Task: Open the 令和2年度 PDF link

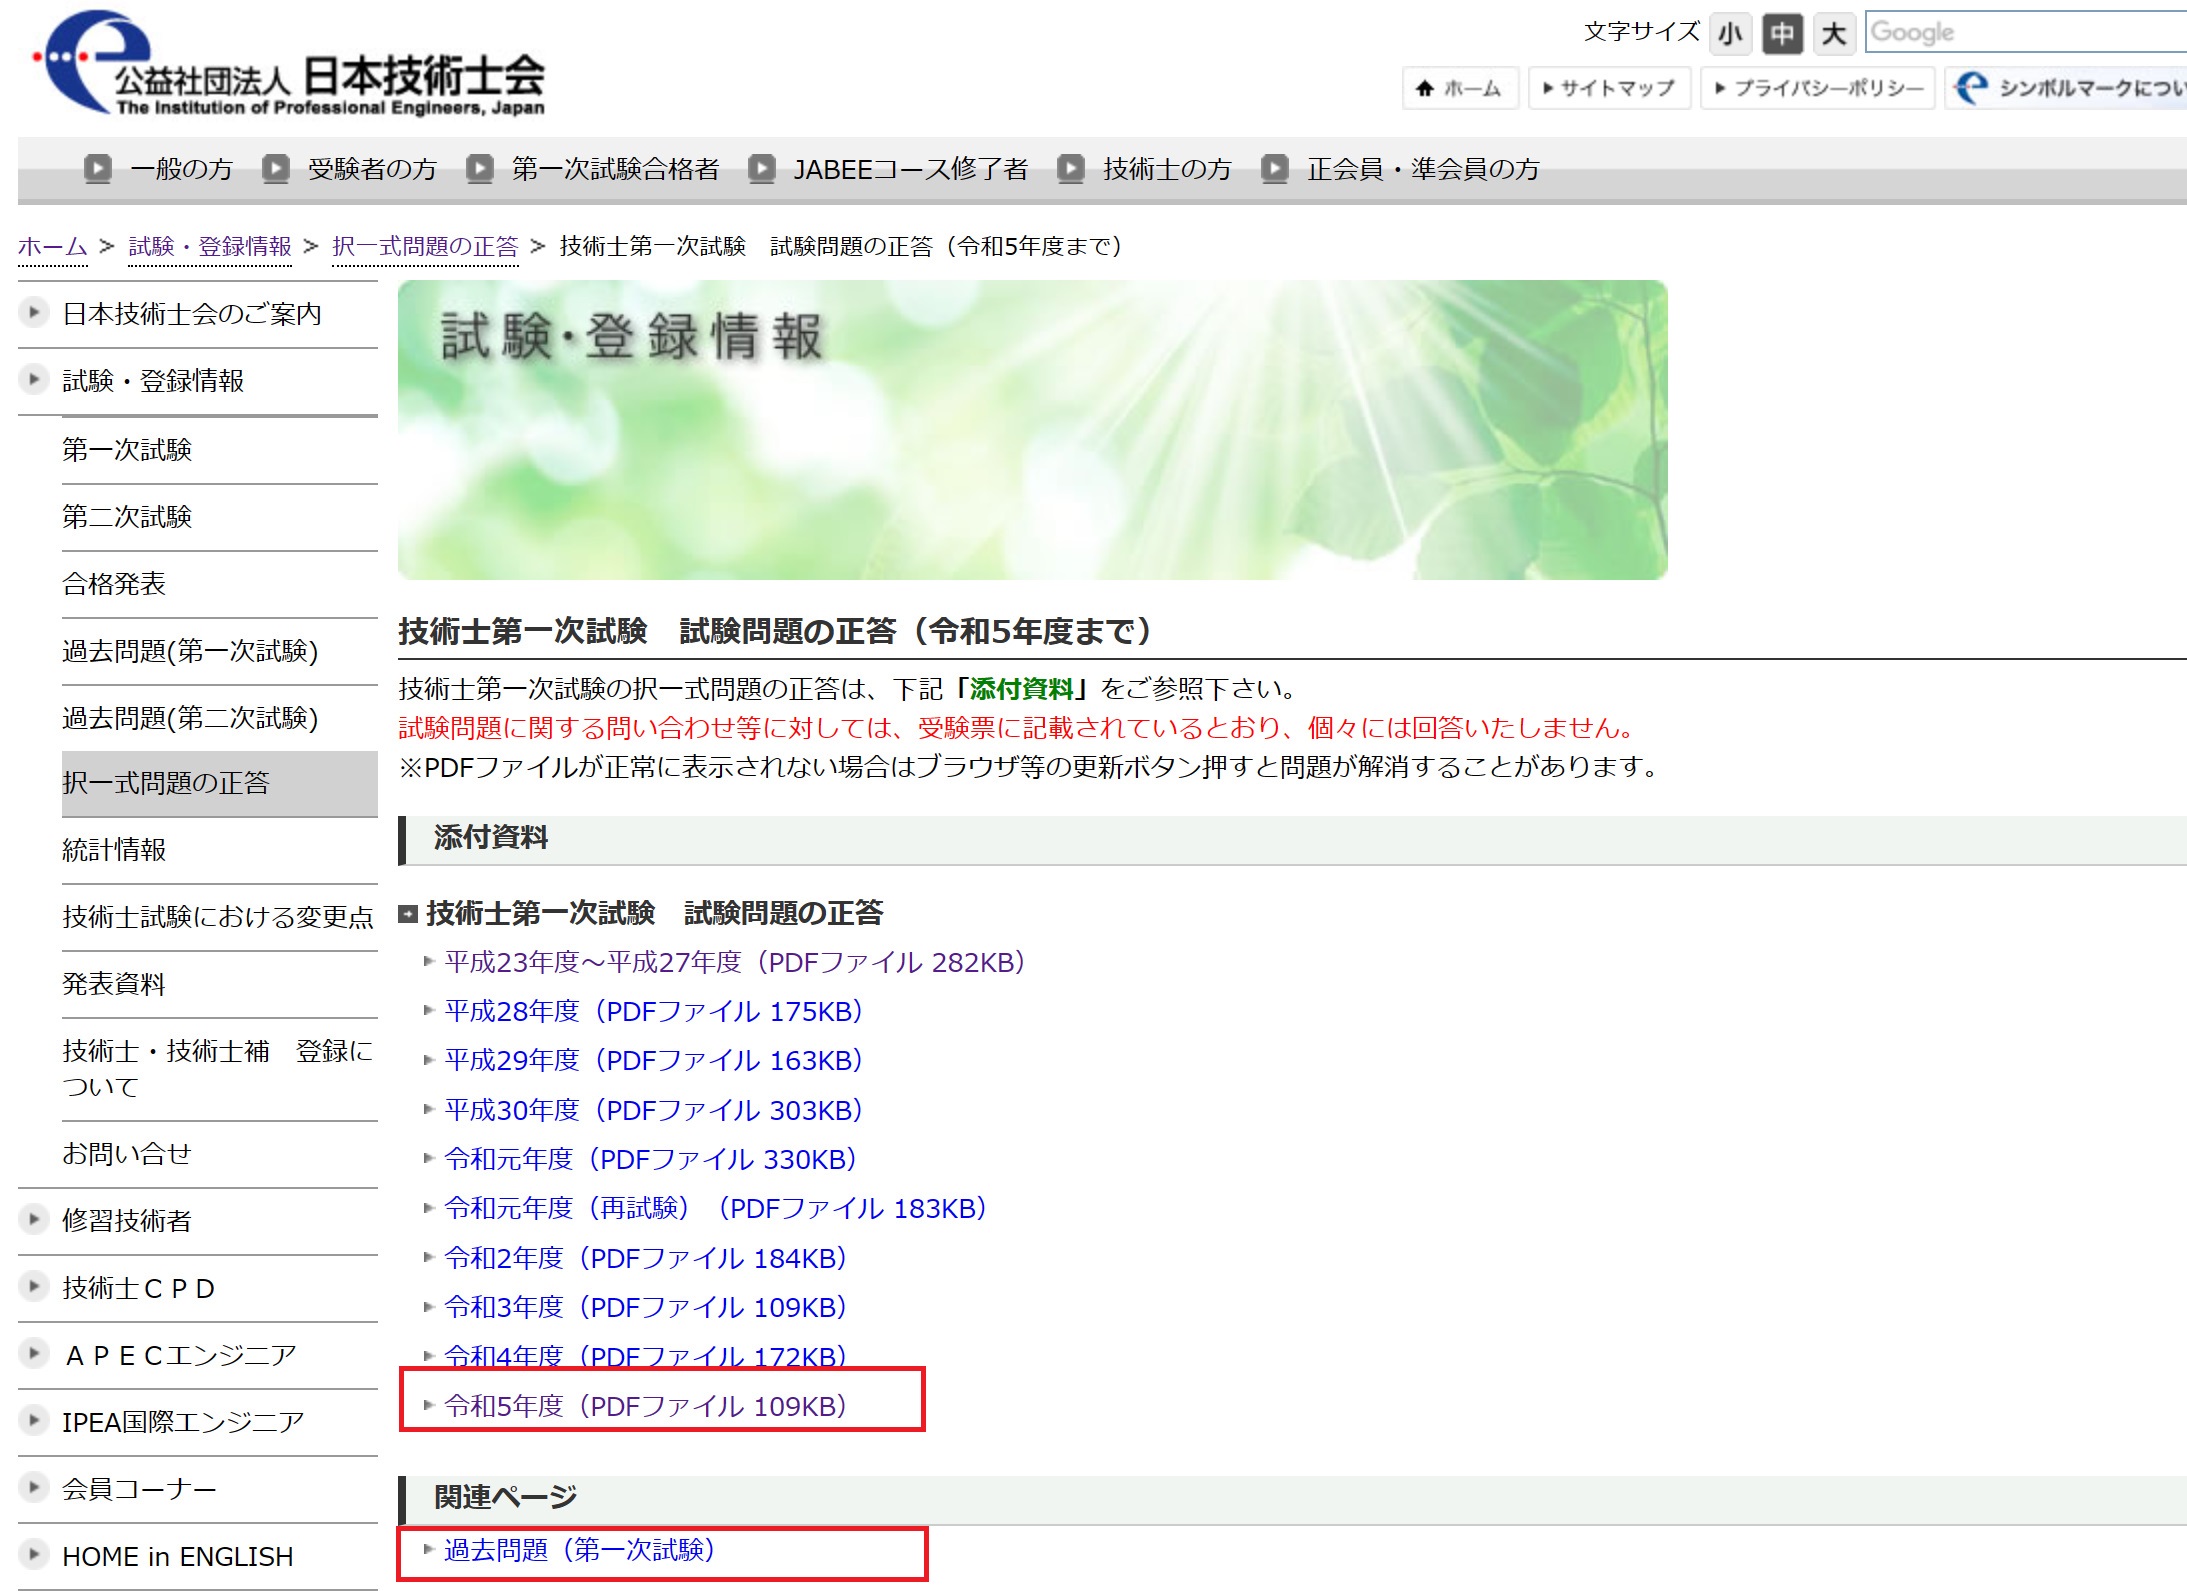Action: point(646,1258)
